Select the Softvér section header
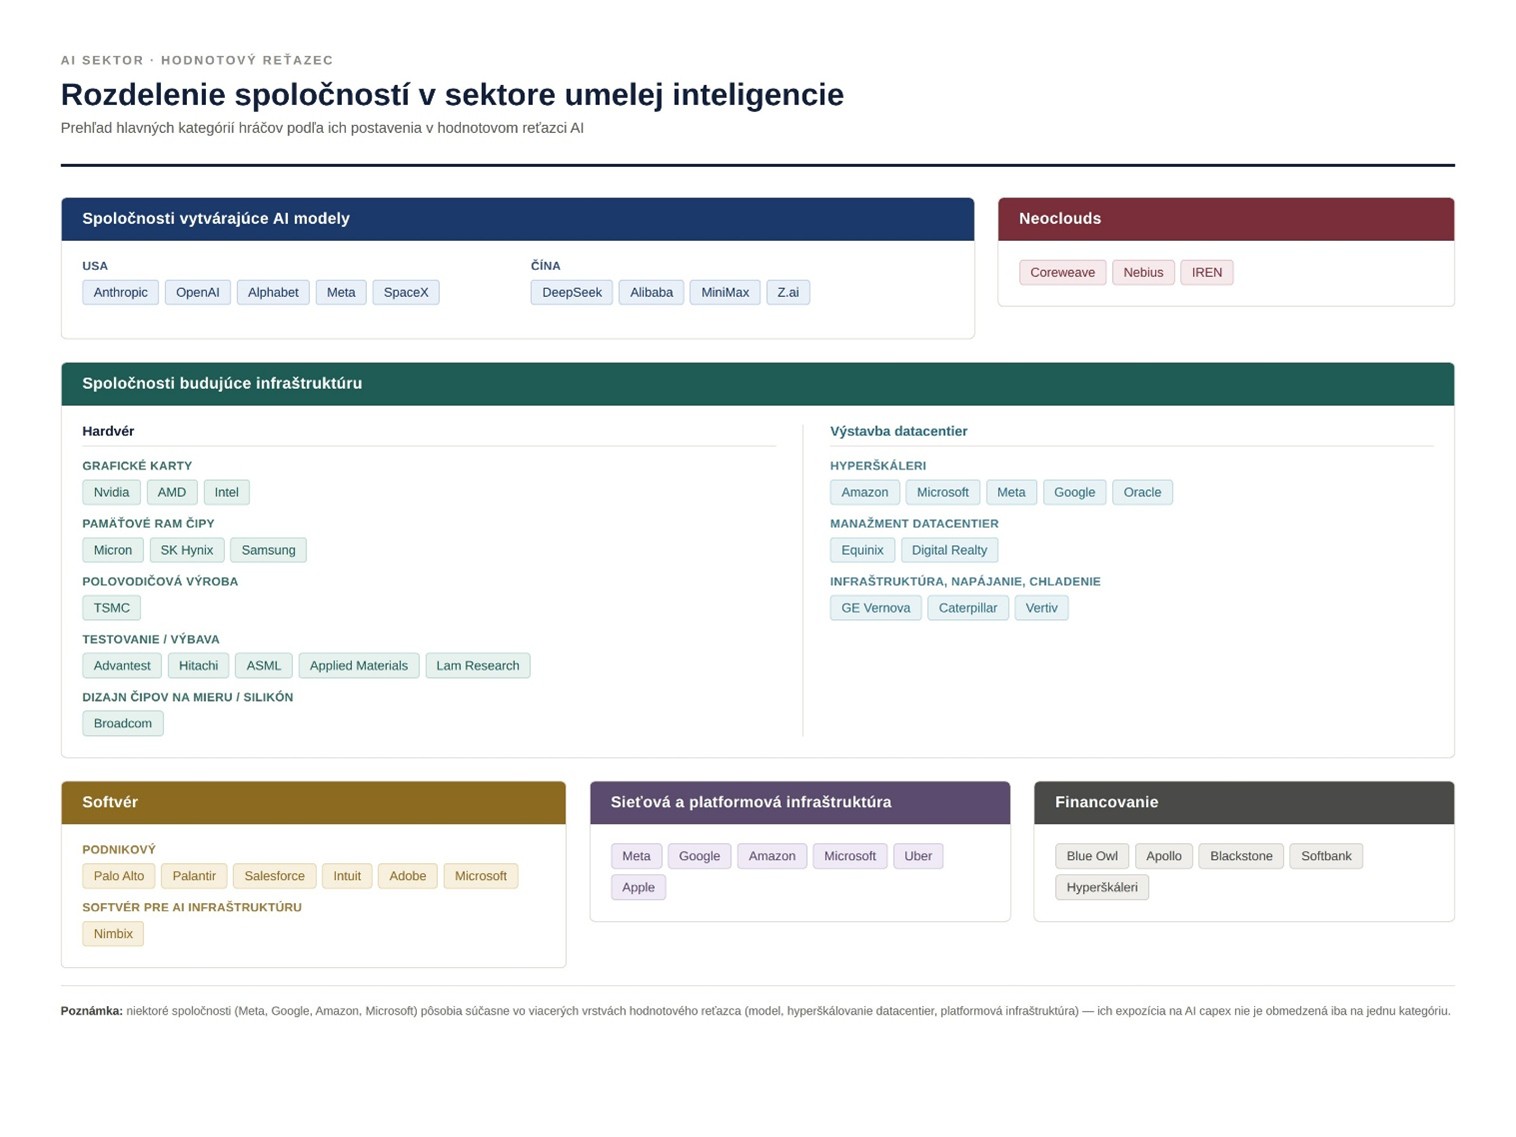The image size is (1516, 1137). (x=313, y=803)
